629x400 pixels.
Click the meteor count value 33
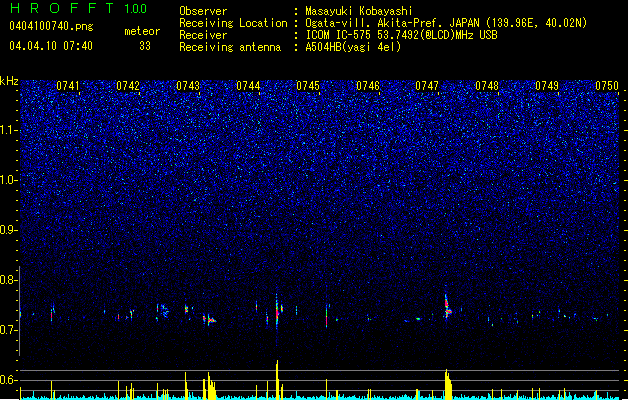[145, 46]
